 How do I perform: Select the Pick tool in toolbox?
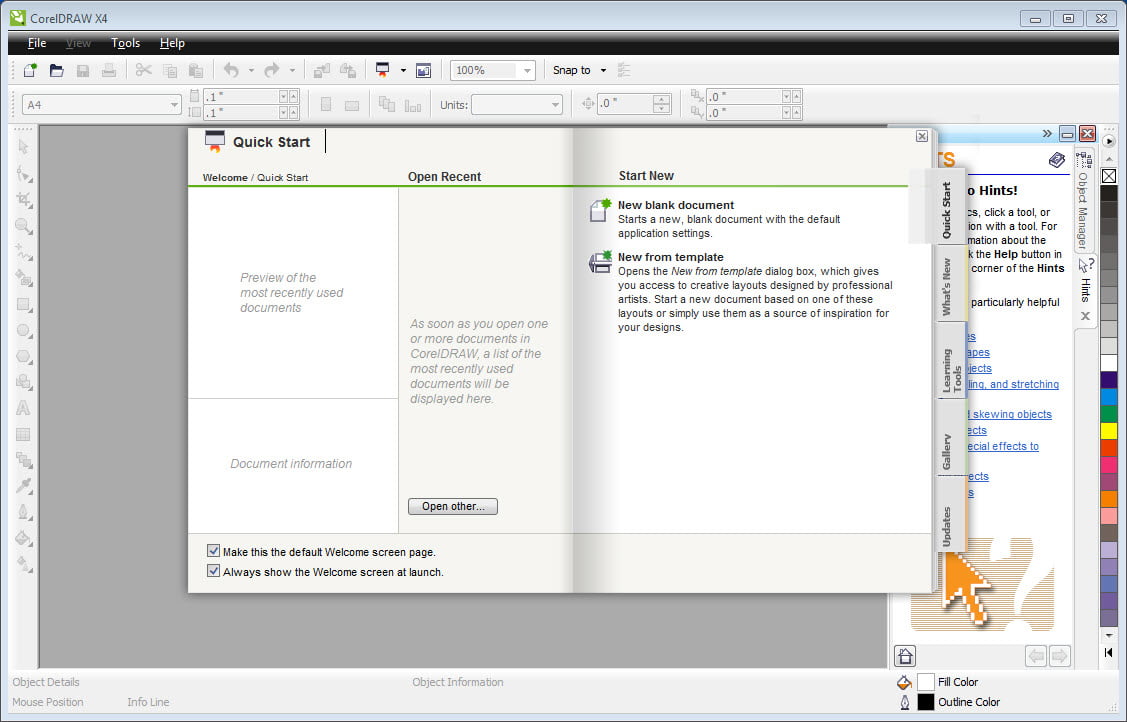pos(24,147)
